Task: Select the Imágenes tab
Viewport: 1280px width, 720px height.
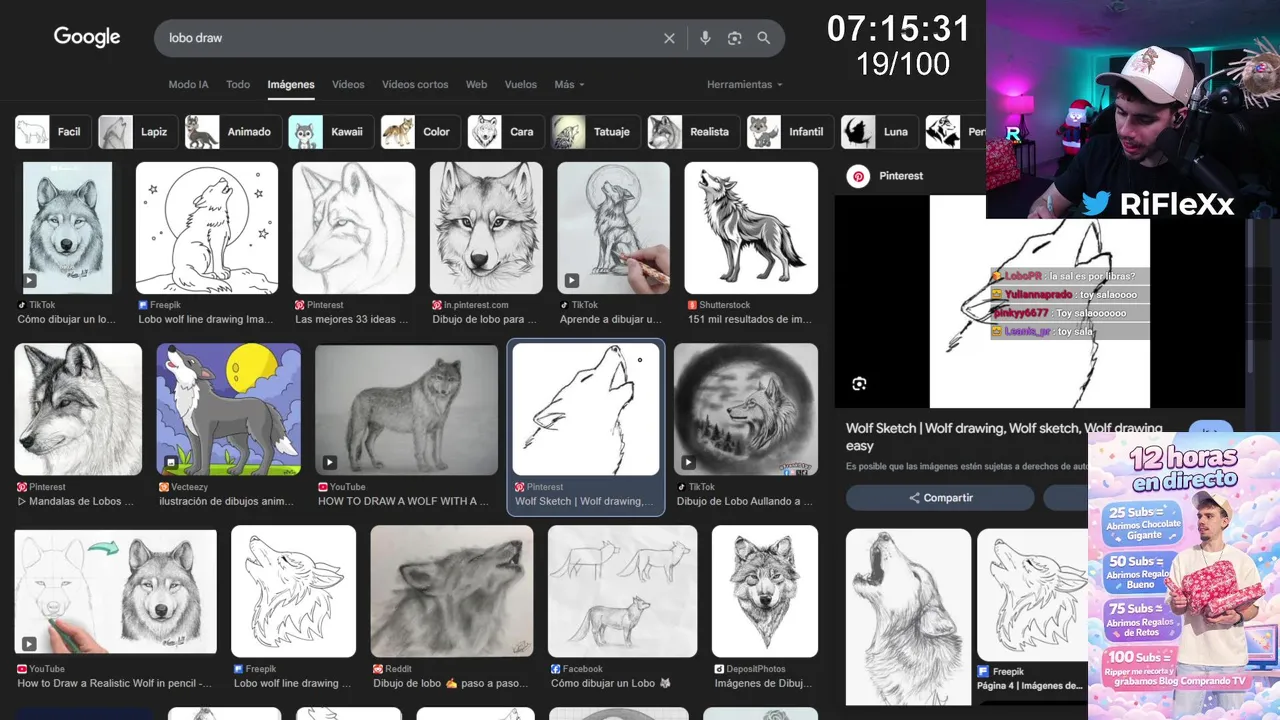Action: coord(291,85)
